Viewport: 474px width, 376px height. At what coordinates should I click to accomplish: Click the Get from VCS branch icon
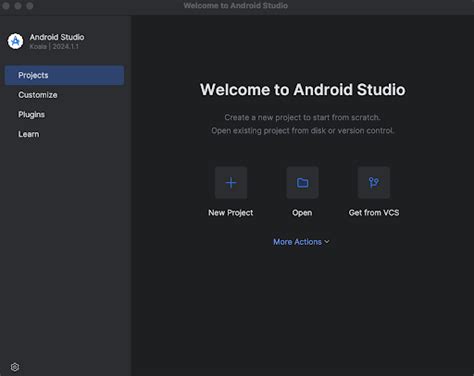coord(374,183)
